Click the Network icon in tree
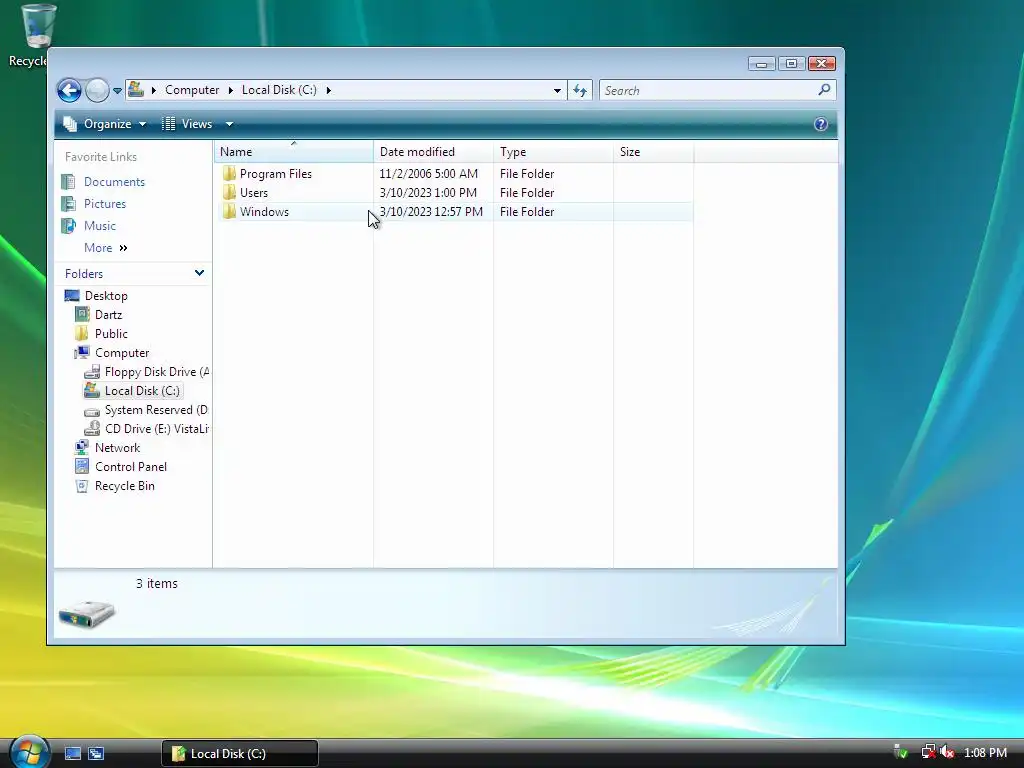The width and height of the screenshot is (1024, 768). tap(82, 448)
